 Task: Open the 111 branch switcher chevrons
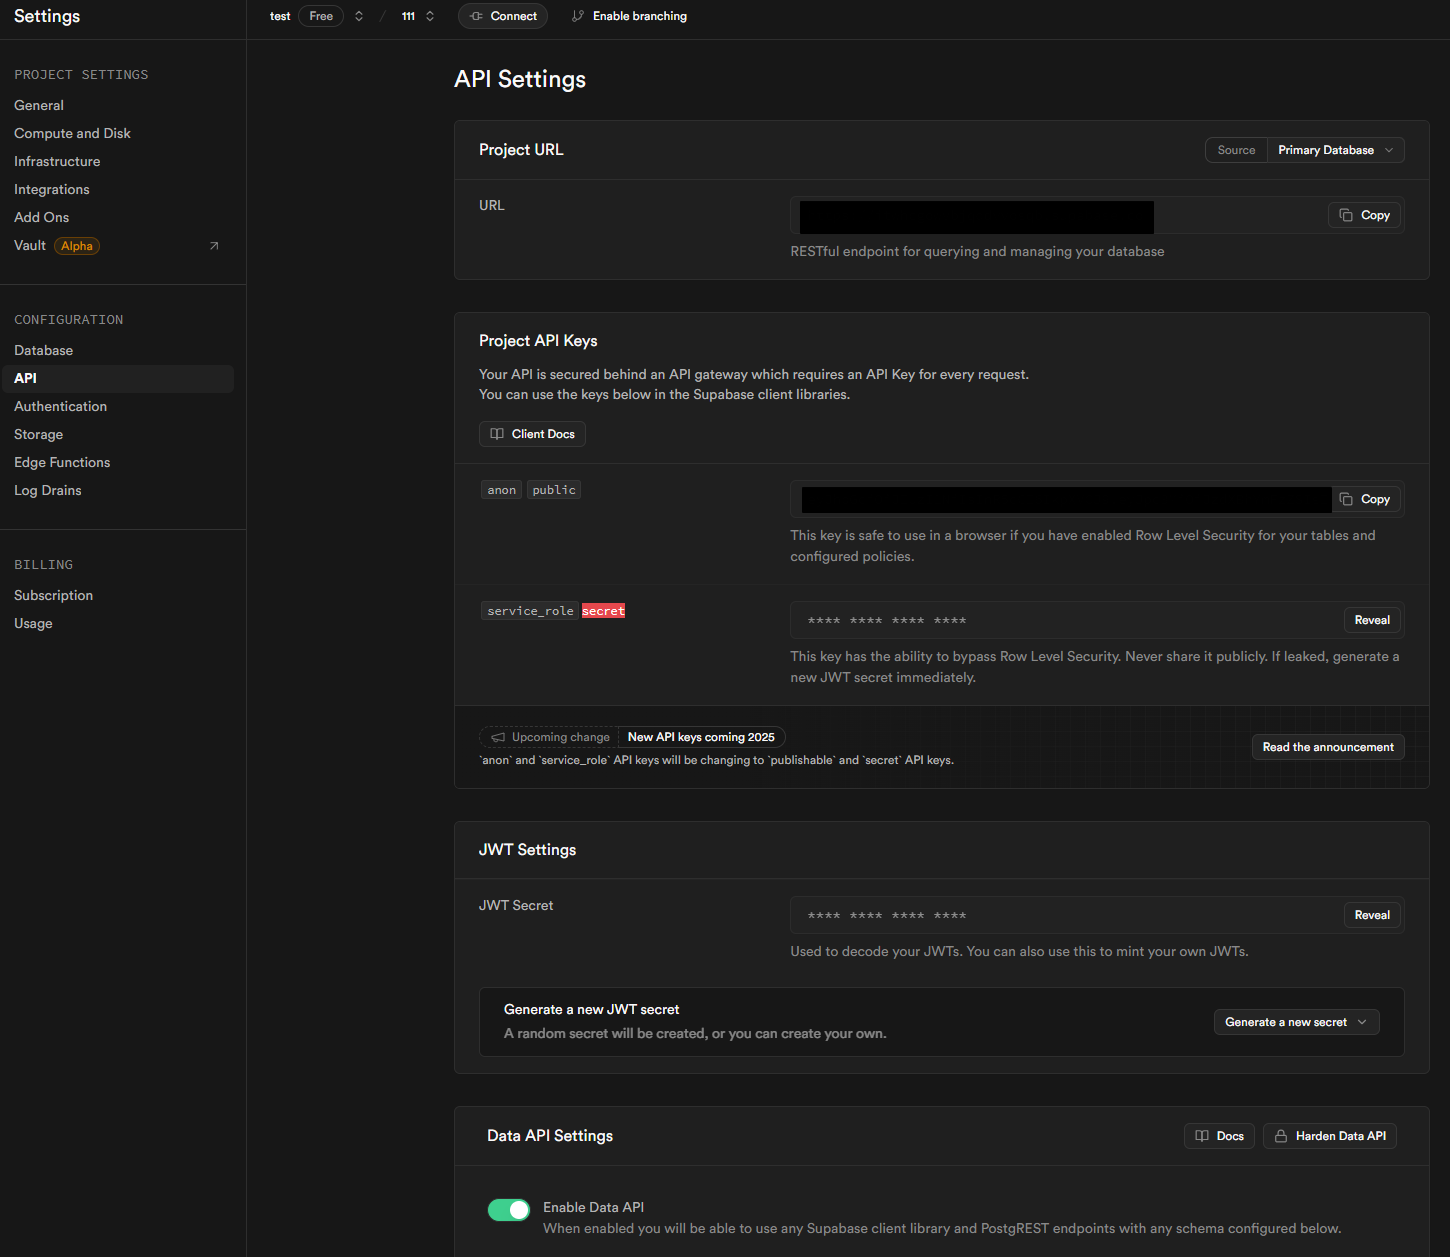coord(430,16)
